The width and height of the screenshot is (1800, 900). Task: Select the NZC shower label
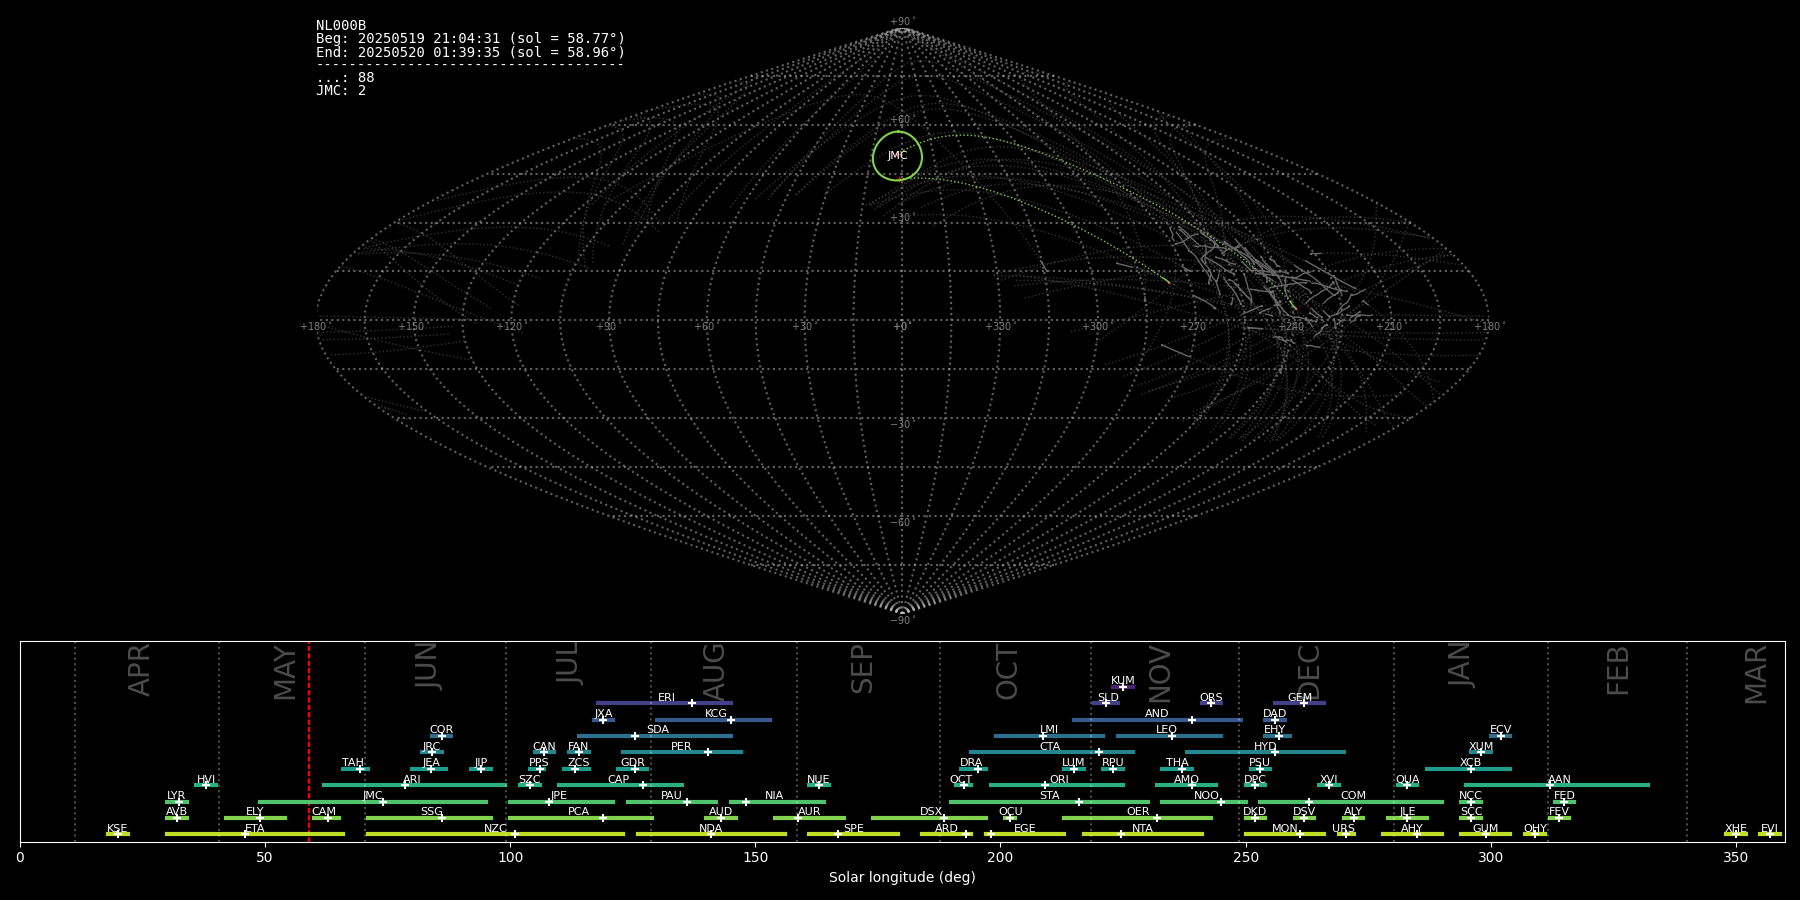click(495, 829)
